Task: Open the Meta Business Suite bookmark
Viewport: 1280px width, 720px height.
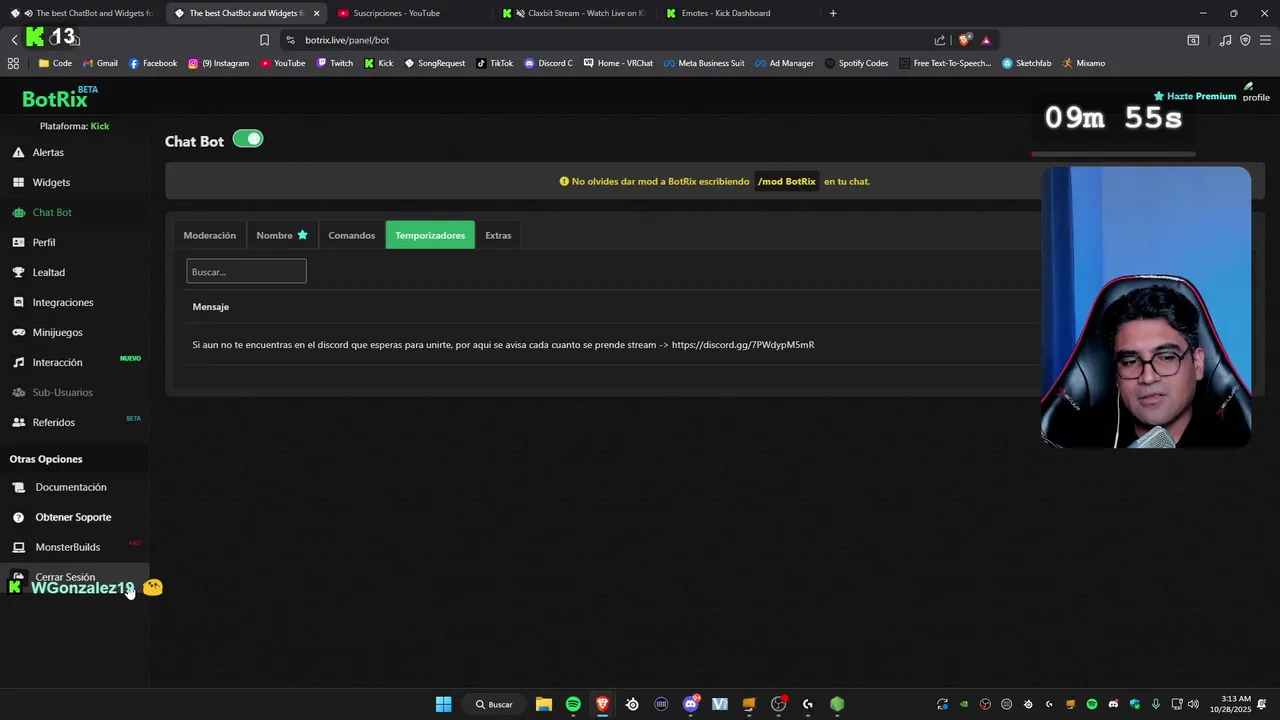Action: (x=704, y=63)
